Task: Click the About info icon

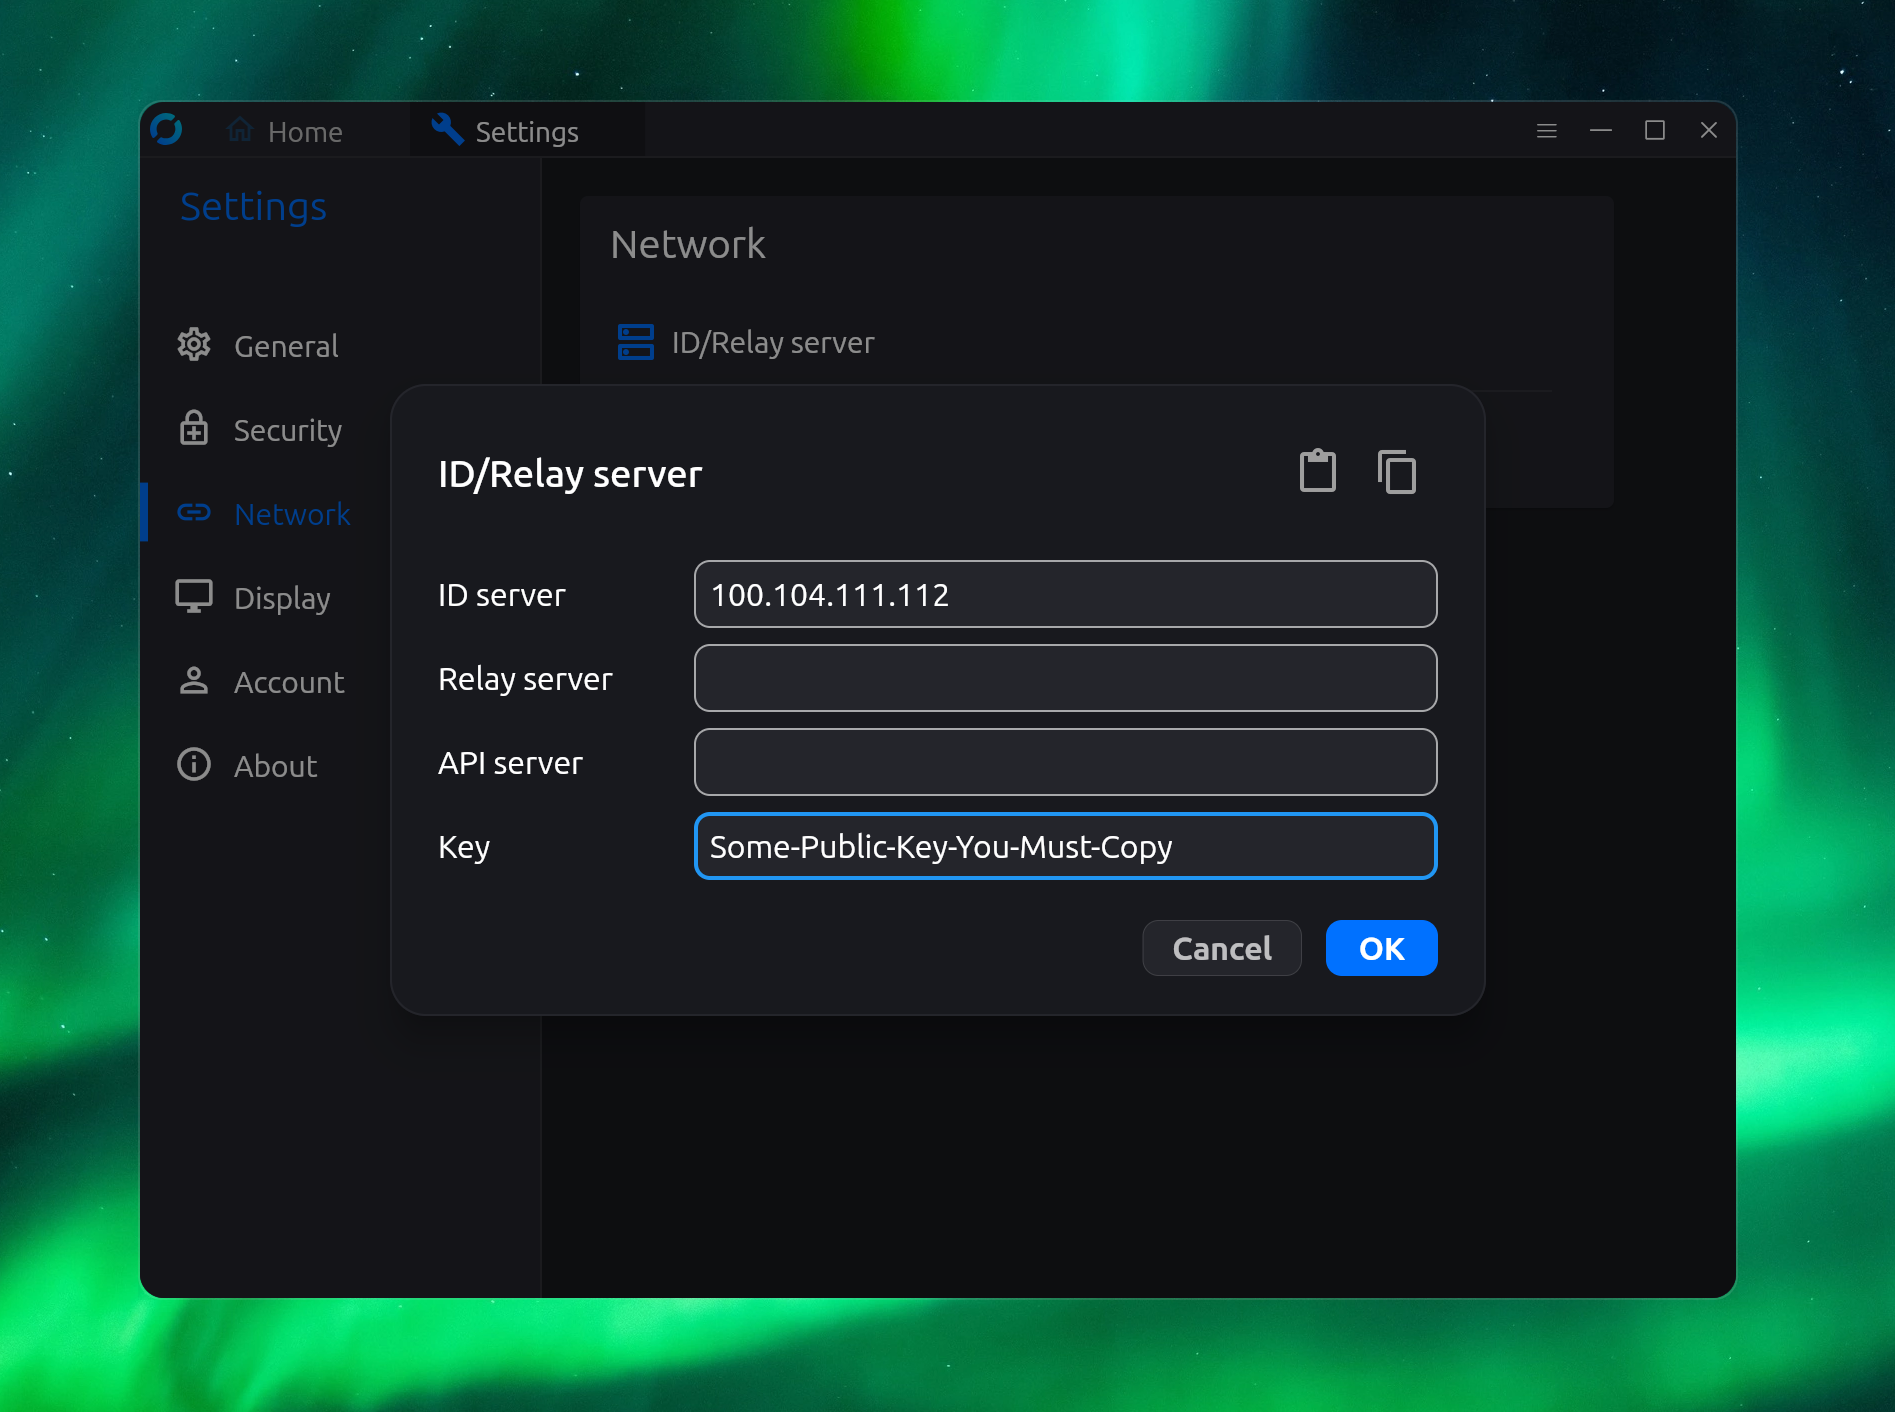Action: pos(194,765)
